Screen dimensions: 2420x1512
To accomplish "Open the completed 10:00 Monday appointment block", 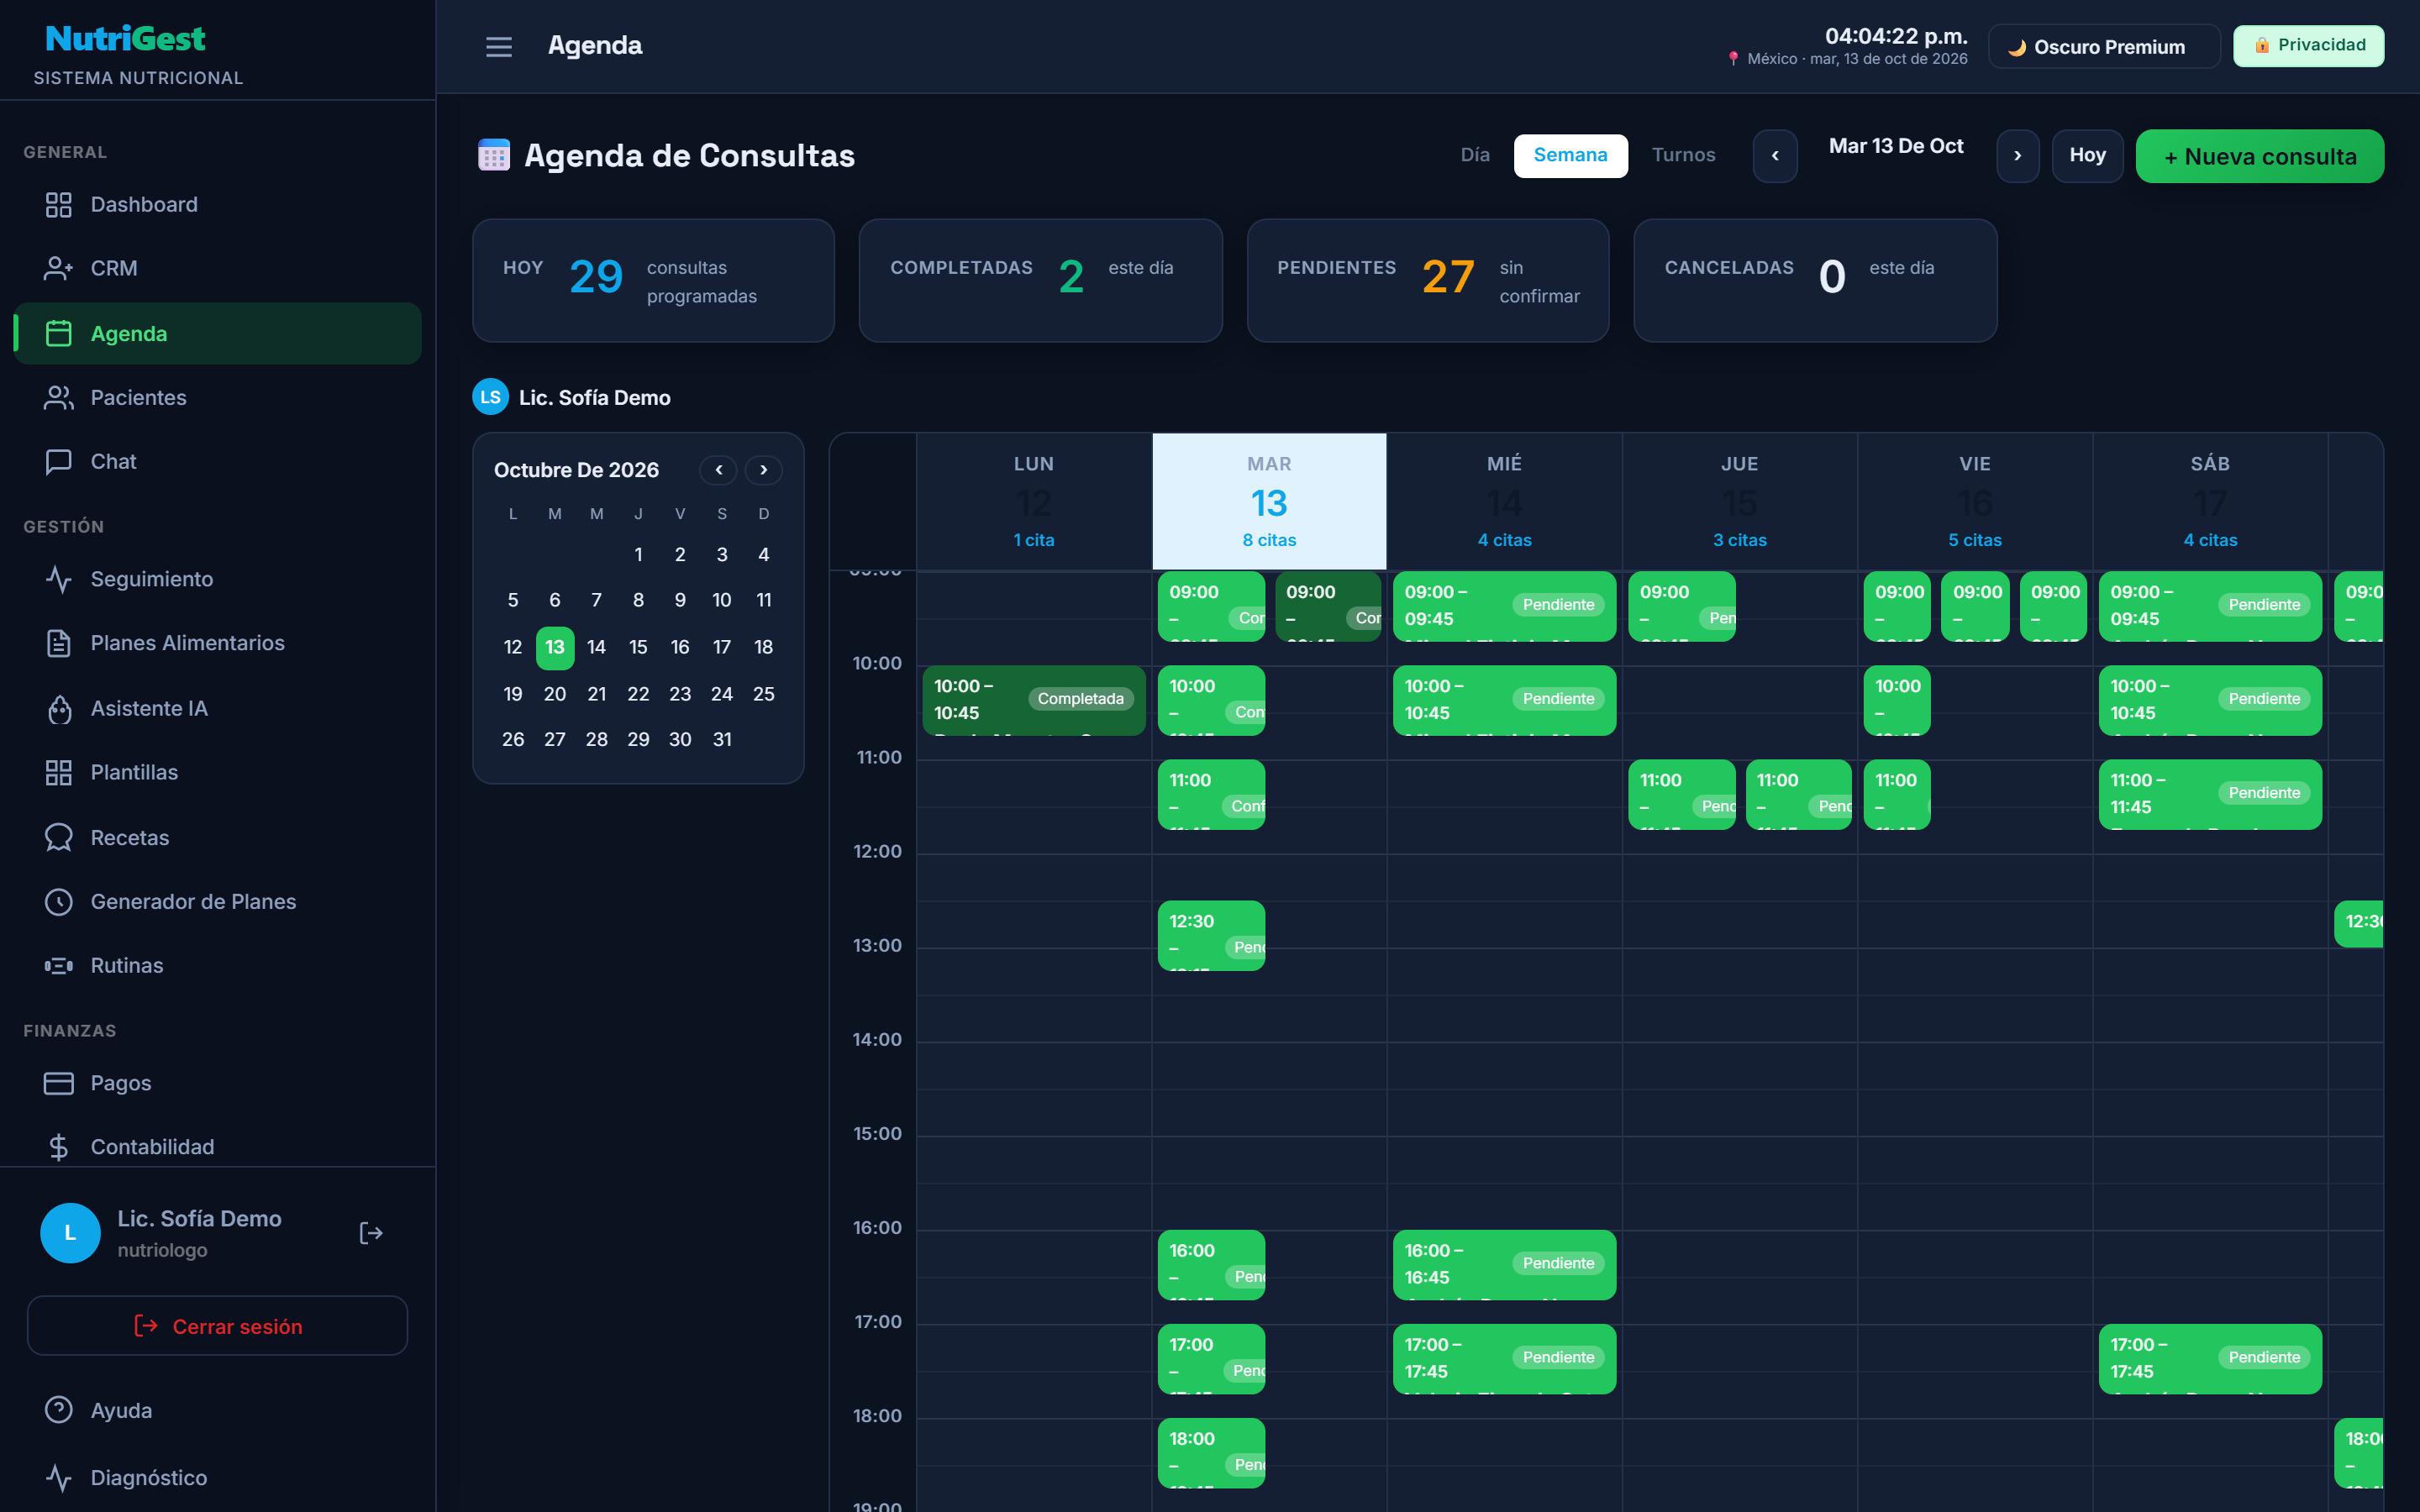I will click(x=1033, y=700).
